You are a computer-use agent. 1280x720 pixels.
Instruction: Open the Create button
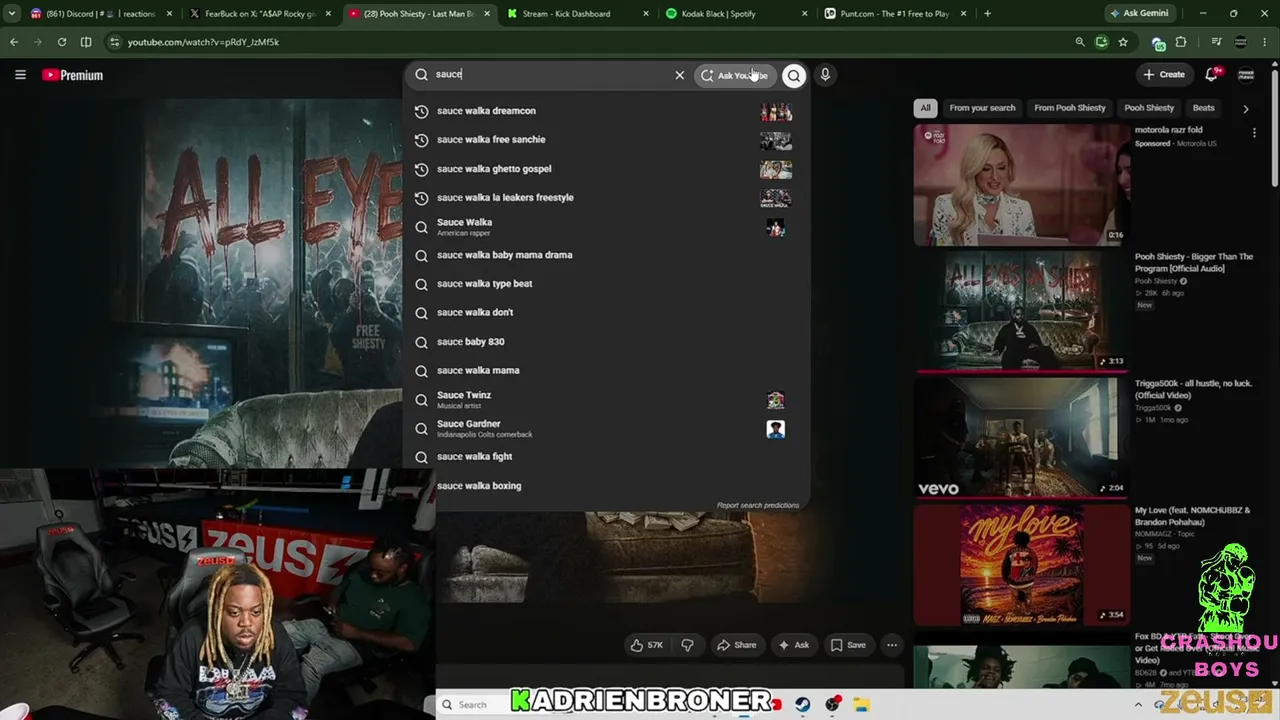tap(1164, 74)
